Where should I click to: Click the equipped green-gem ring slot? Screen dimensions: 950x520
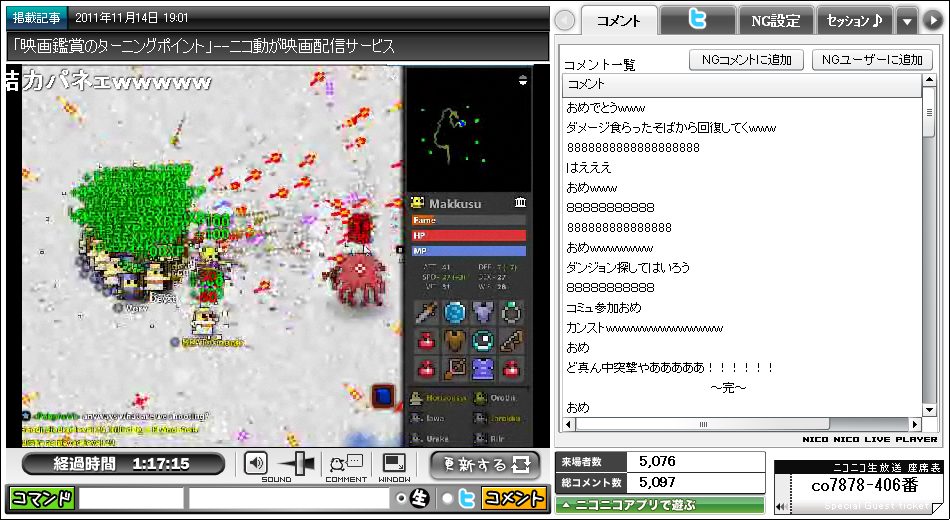tap(511, 313)
